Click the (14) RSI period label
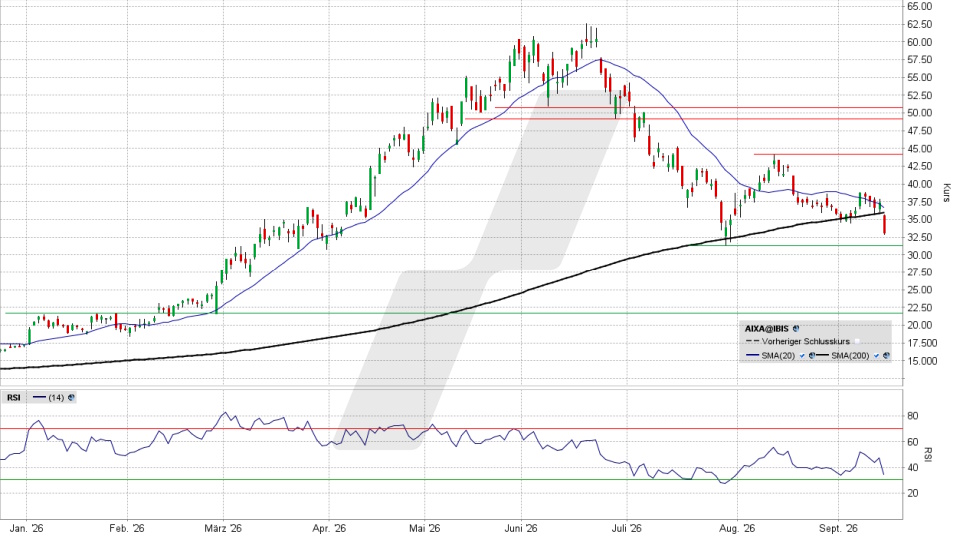Screen dimensions: 960x540 56,397
